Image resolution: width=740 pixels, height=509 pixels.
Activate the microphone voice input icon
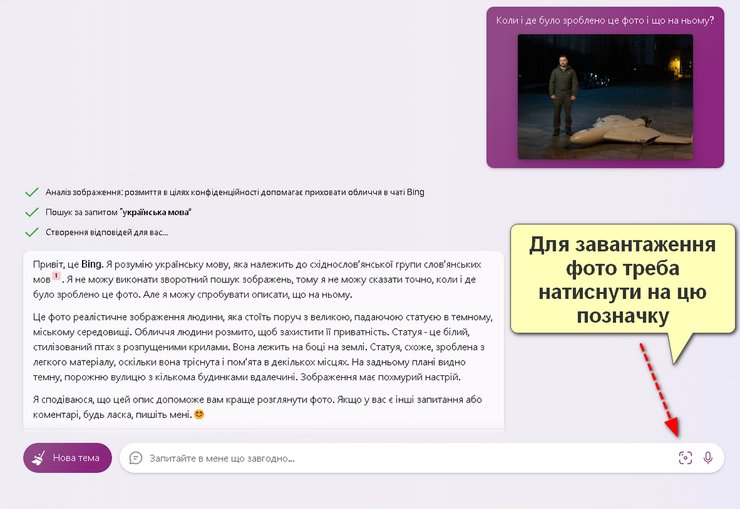(708, 458)
